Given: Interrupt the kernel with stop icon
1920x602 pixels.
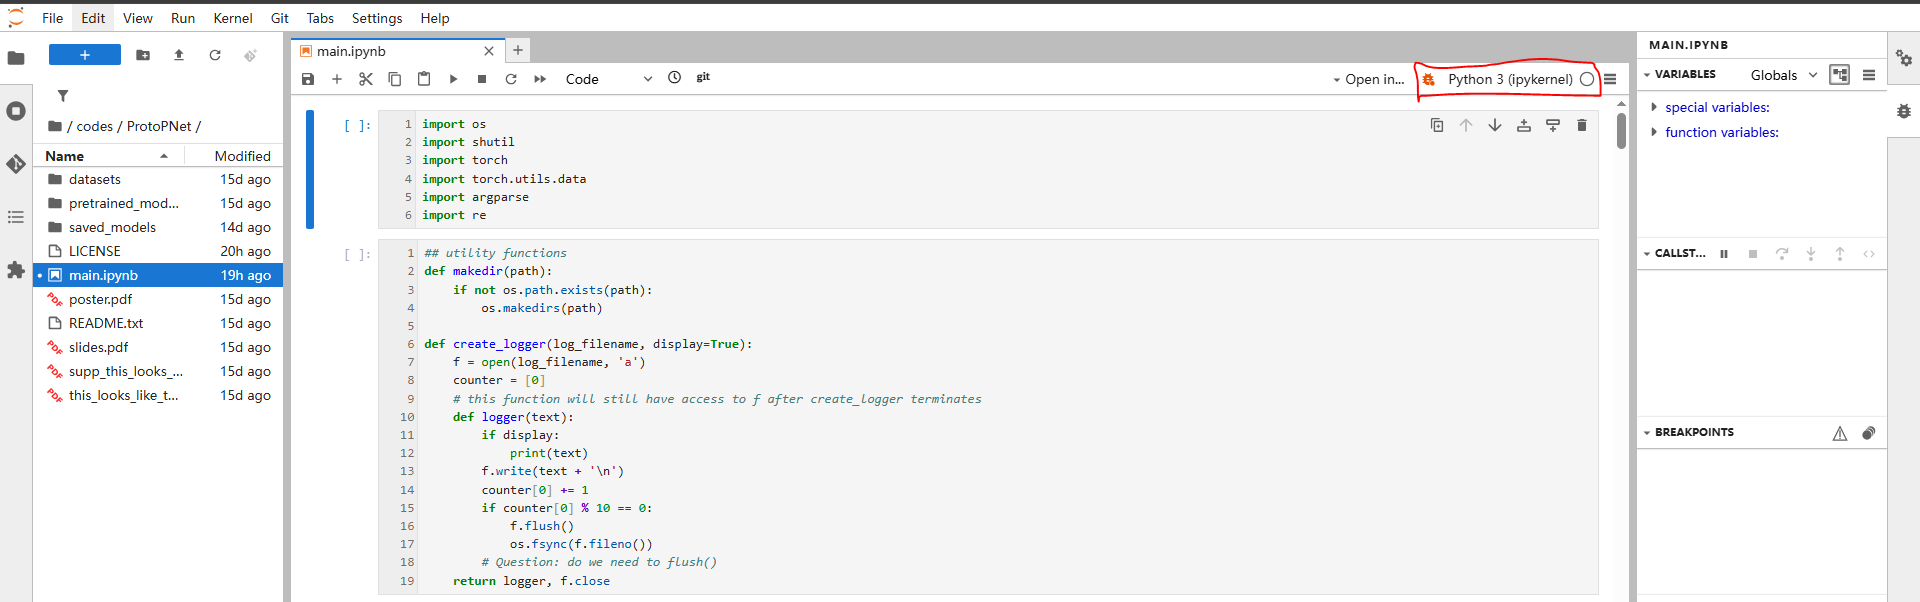Looking at the screenshot, I should click(x=482, y=79).
